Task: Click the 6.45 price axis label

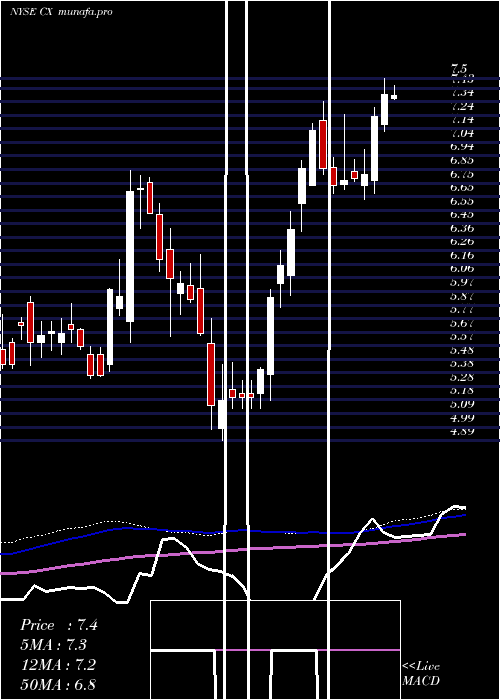Action: [462, 214]
